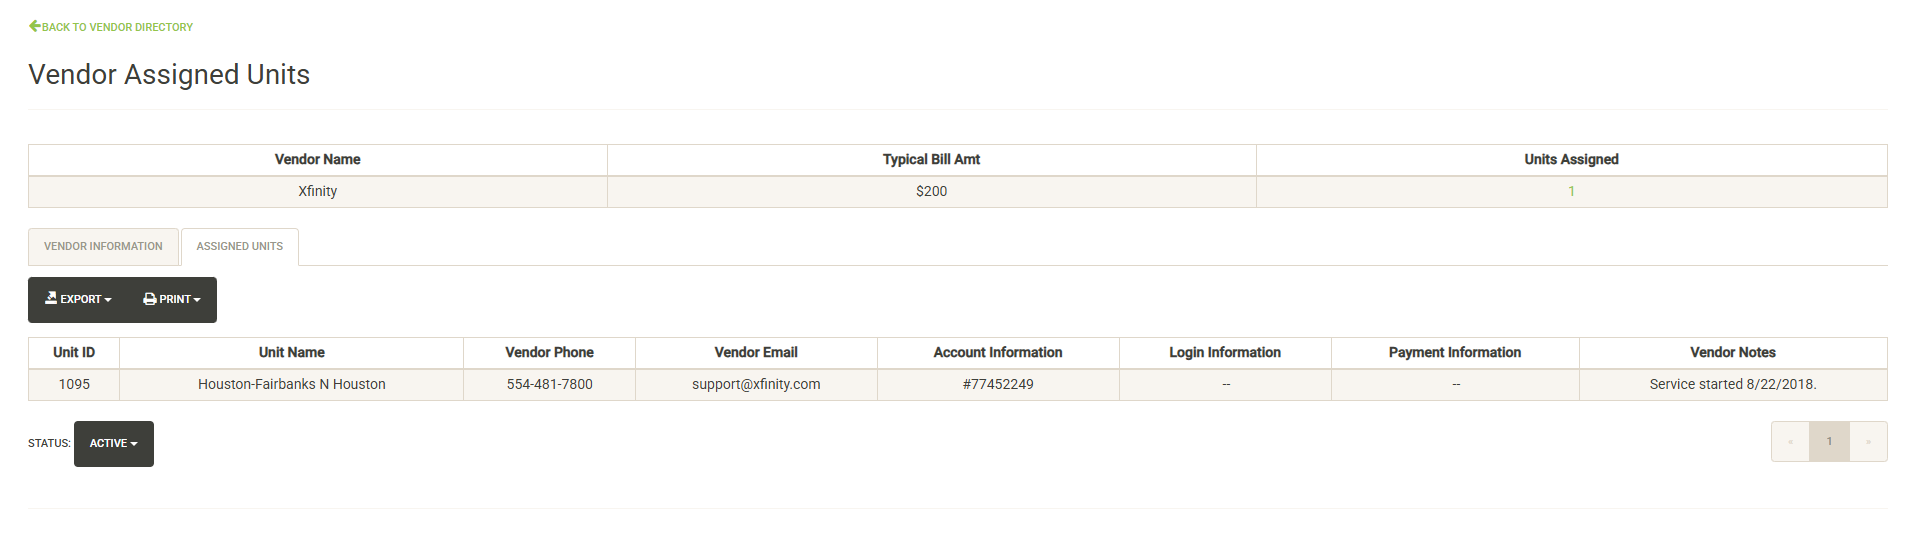Click the Payment Information column header
The image size is (1917, 535).
point(1454,353)
